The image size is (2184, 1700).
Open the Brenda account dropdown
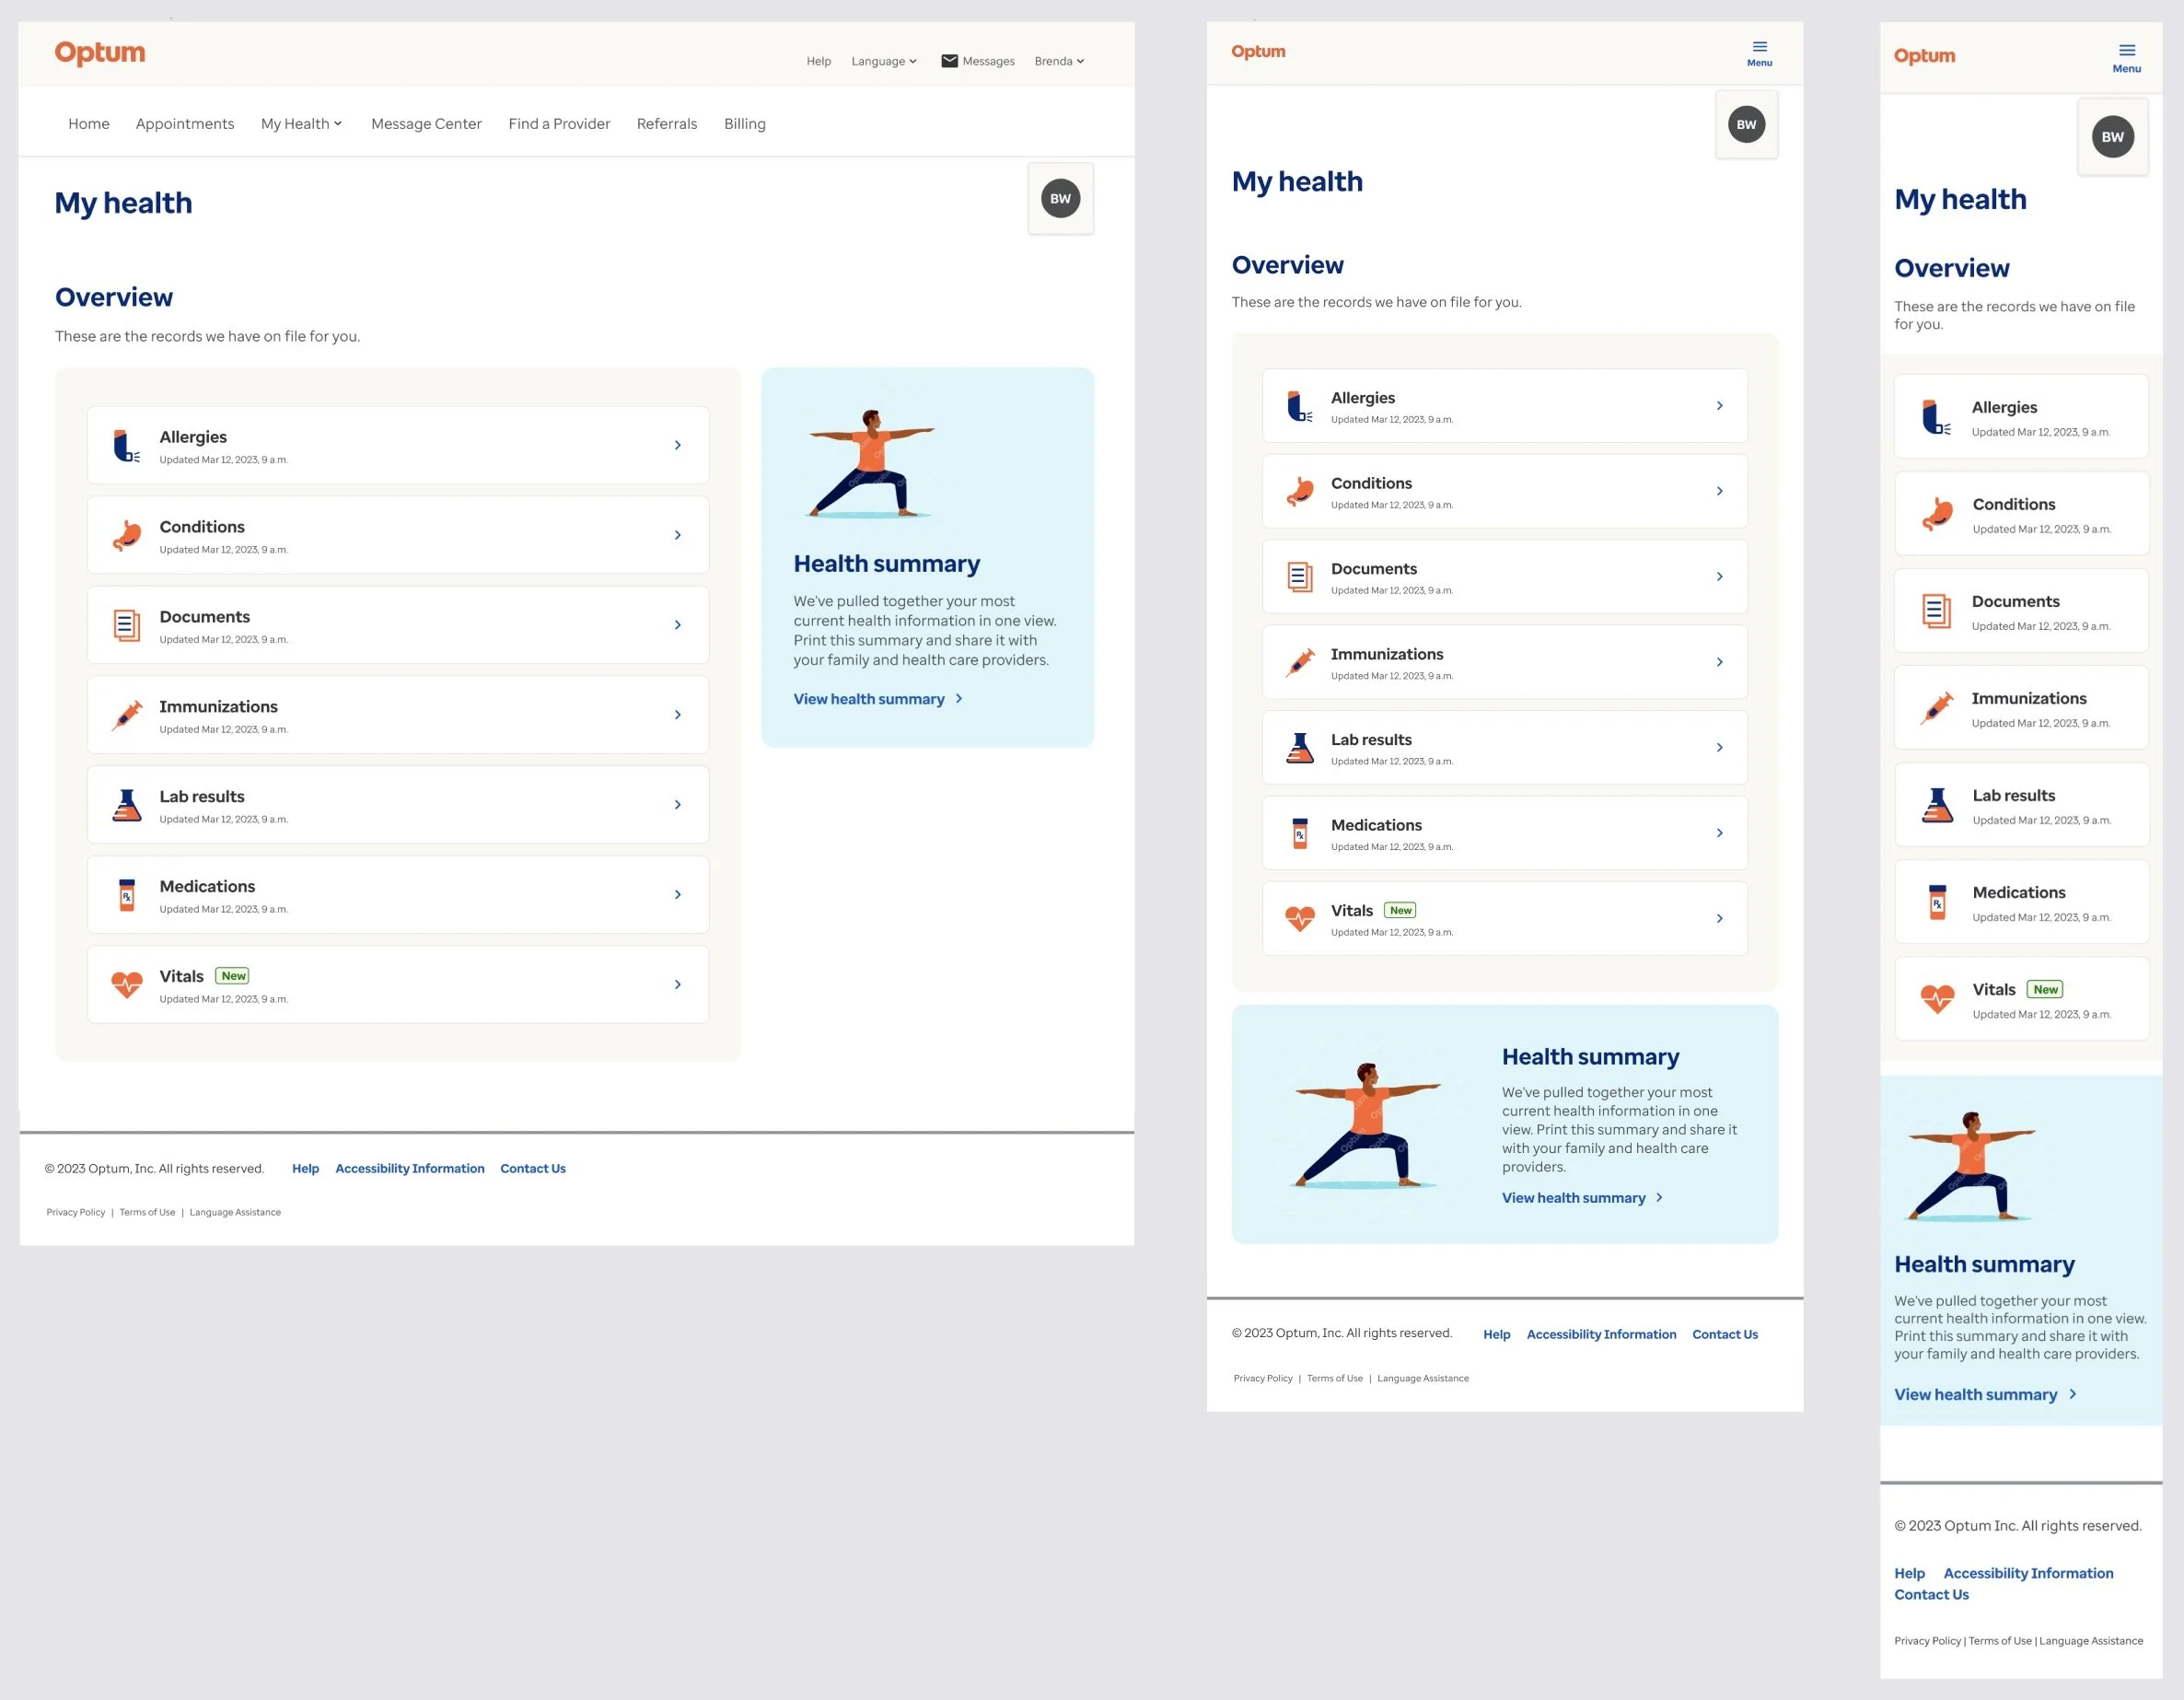coord(1059,61)
